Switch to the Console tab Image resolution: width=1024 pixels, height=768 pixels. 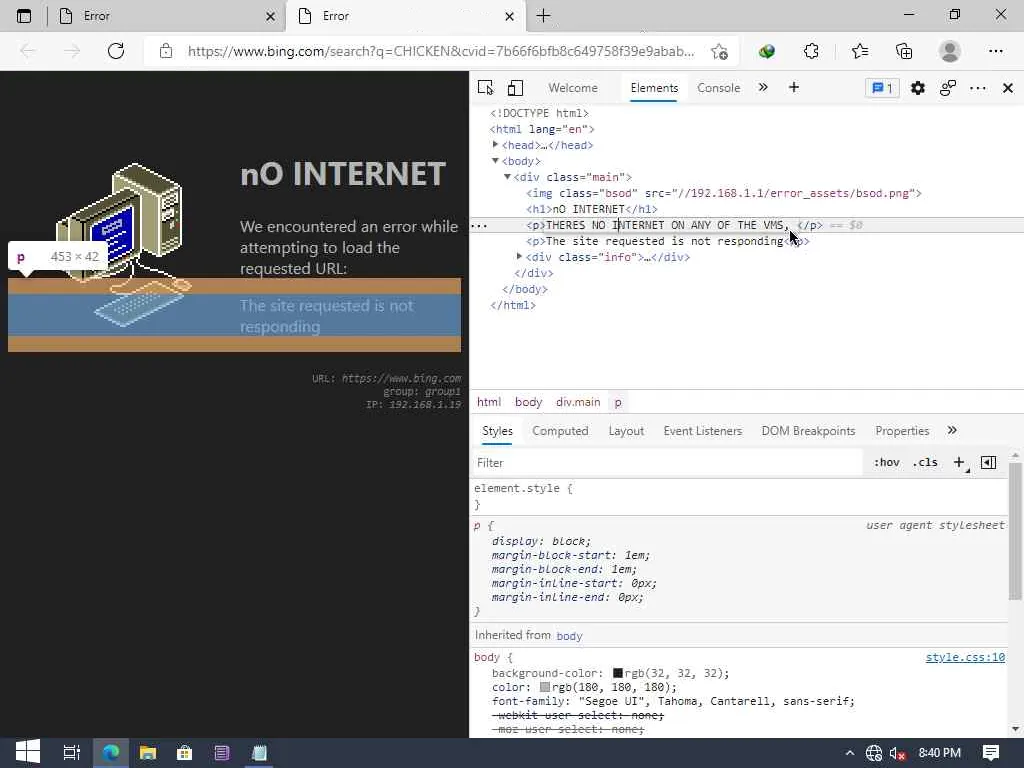(x=718, y=88)
